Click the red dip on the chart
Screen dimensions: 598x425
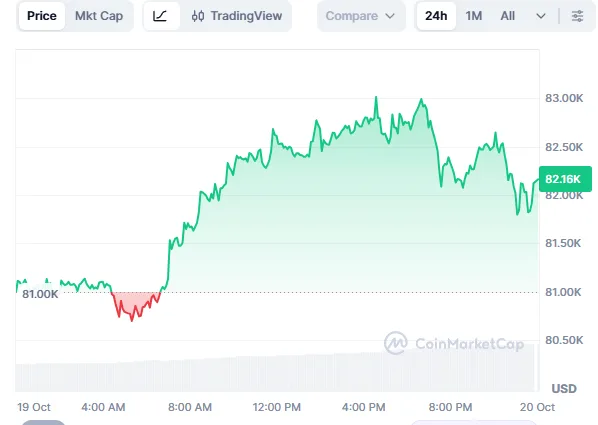(x=135, y=305)
